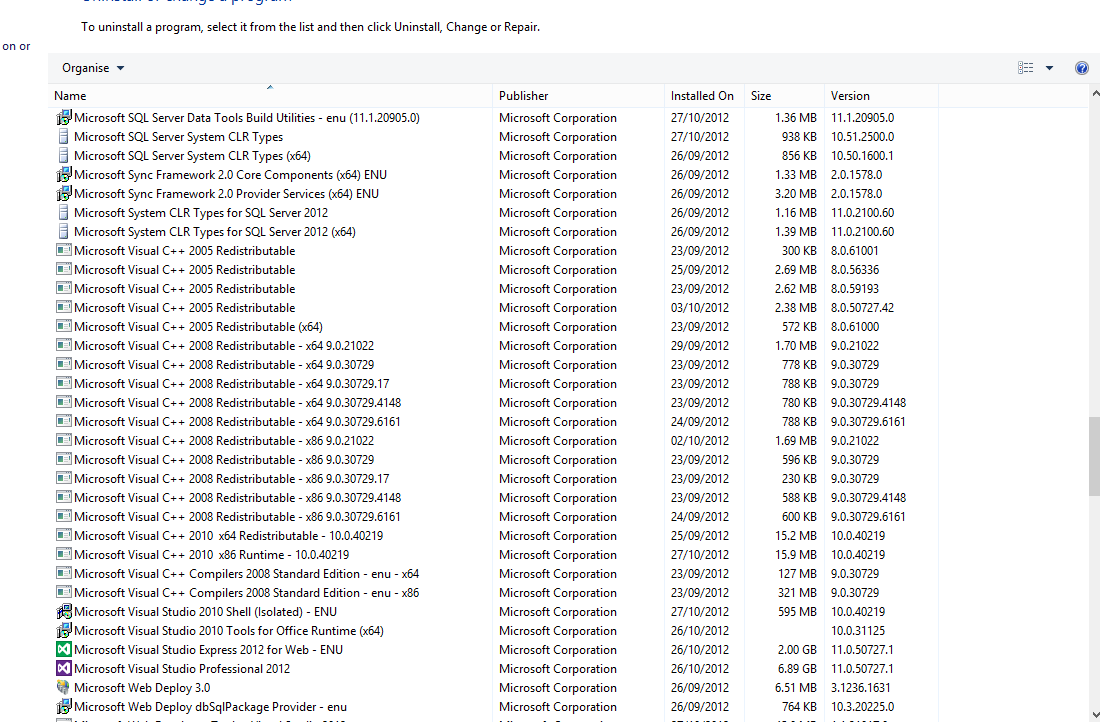Screen dimensions: 1100x722
Task: Click the purple Visual Studio Professional 2012 icon
Action: [64, 668]
